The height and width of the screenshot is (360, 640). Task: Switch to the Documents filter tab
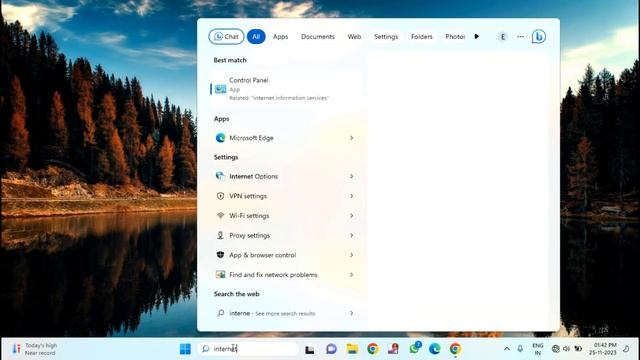tap(318, 37)
